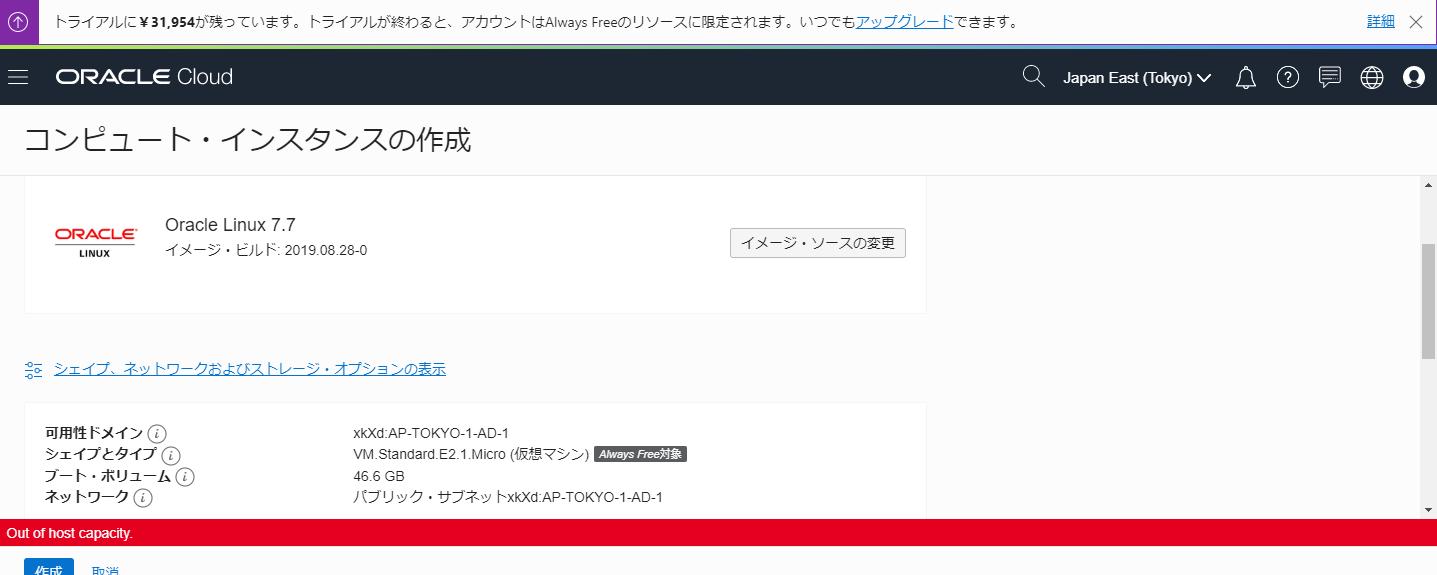Image resolution: width=1437 pixels, height=575 pixels.
Task: Click the 作成 create button
Action: [49, 568]
